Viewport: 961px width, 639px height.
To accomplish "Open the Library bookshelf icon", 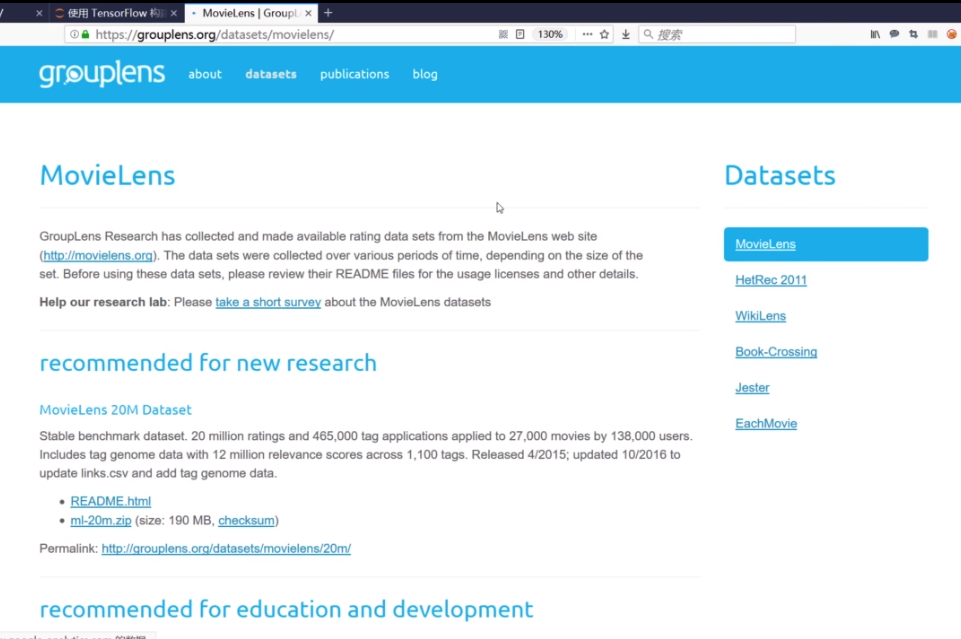I will 875,34.
